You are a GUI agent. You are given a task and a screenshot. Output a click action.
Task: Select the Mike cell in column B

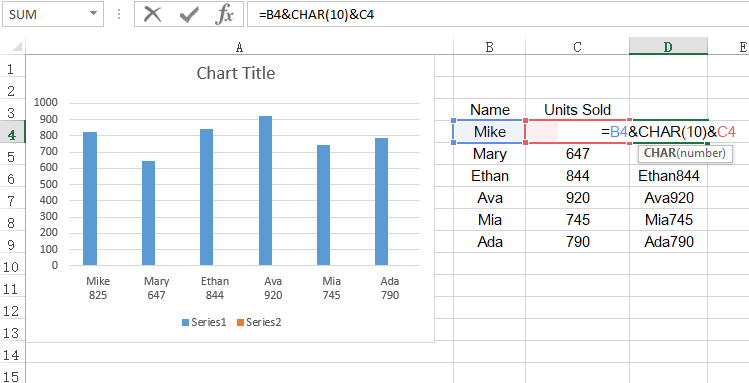(x=489, y=132)
